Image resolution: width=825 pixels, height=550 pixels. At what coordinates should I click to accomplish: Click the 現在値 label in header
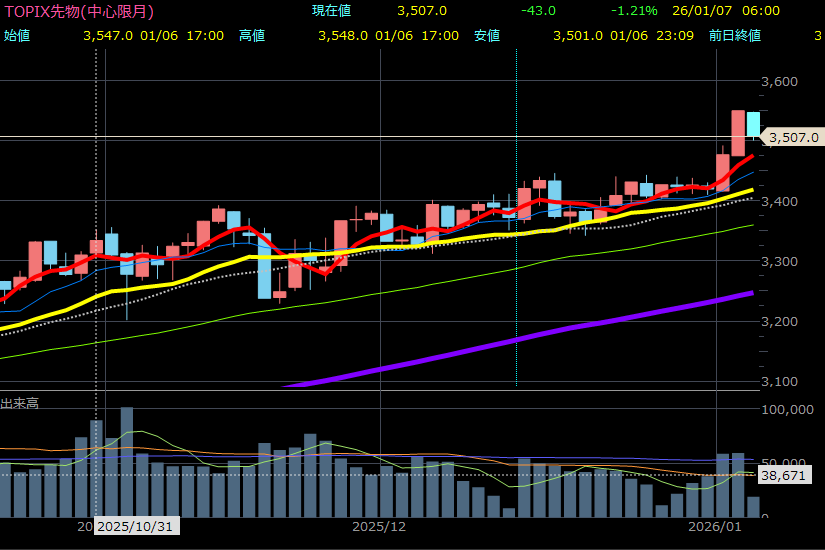332,11
